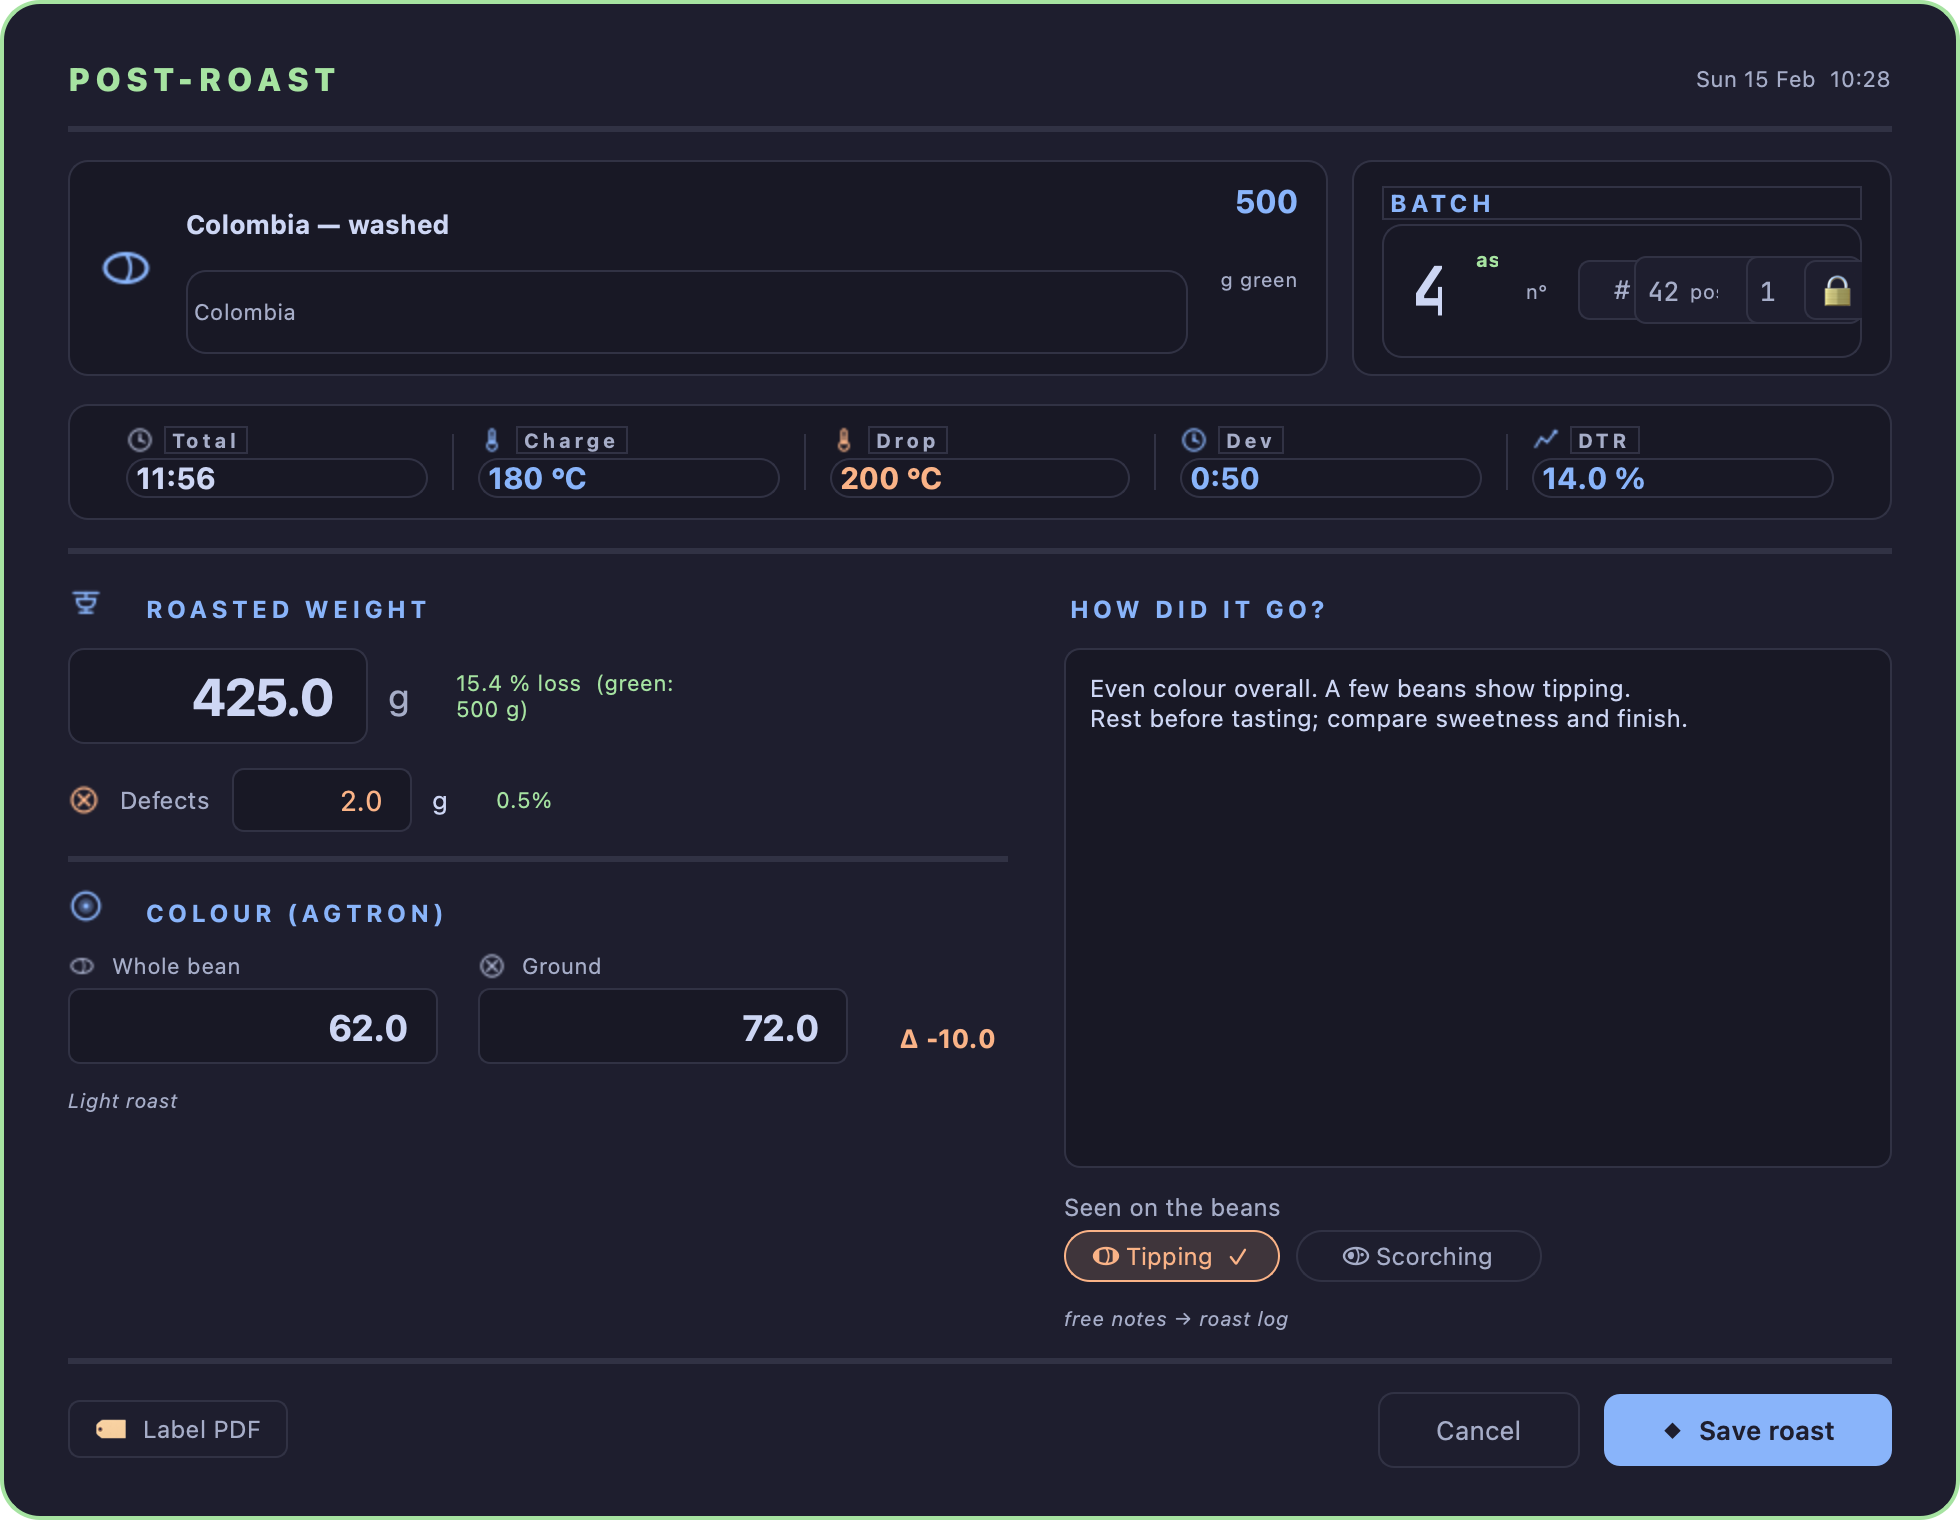Viewport: 1960px width, 1520px height.
Task: Click the crossed-circle icon next to Ground
Action: point(492,966)
